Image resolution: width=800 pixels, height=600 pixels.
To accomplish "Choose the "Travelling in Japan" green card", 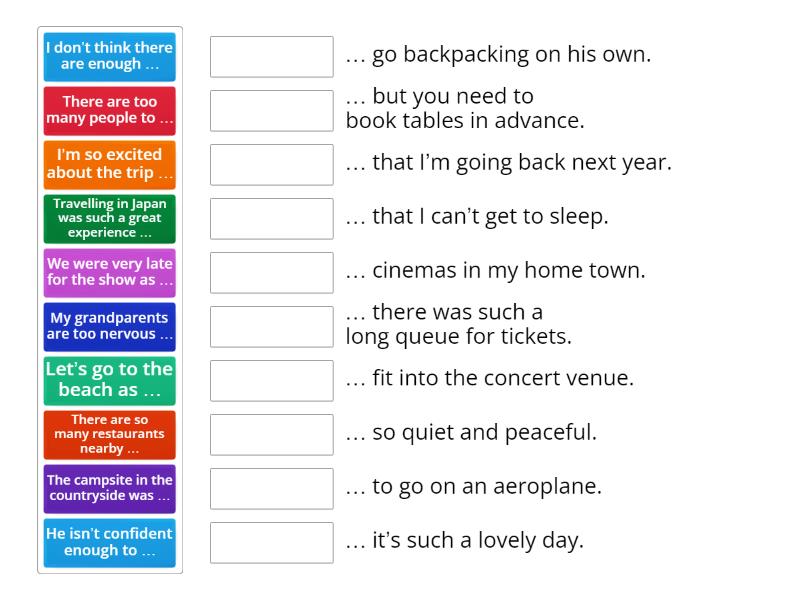I will 109,218.
